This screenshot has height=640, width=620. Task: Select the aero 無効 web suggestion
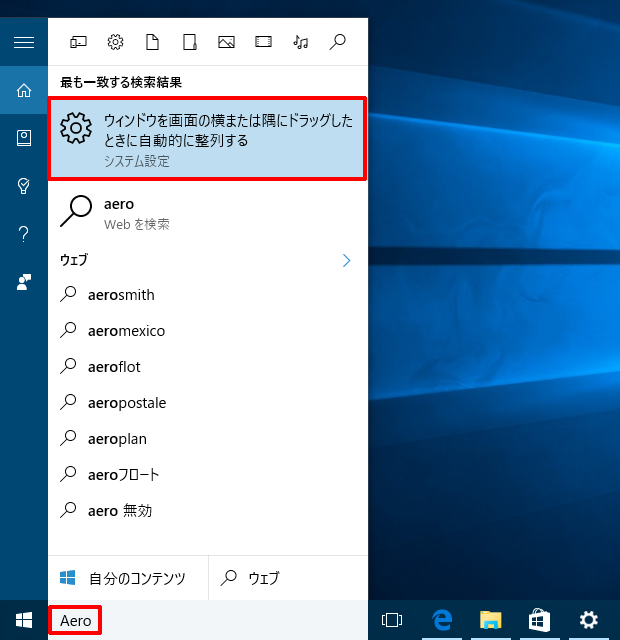[207, 511]
